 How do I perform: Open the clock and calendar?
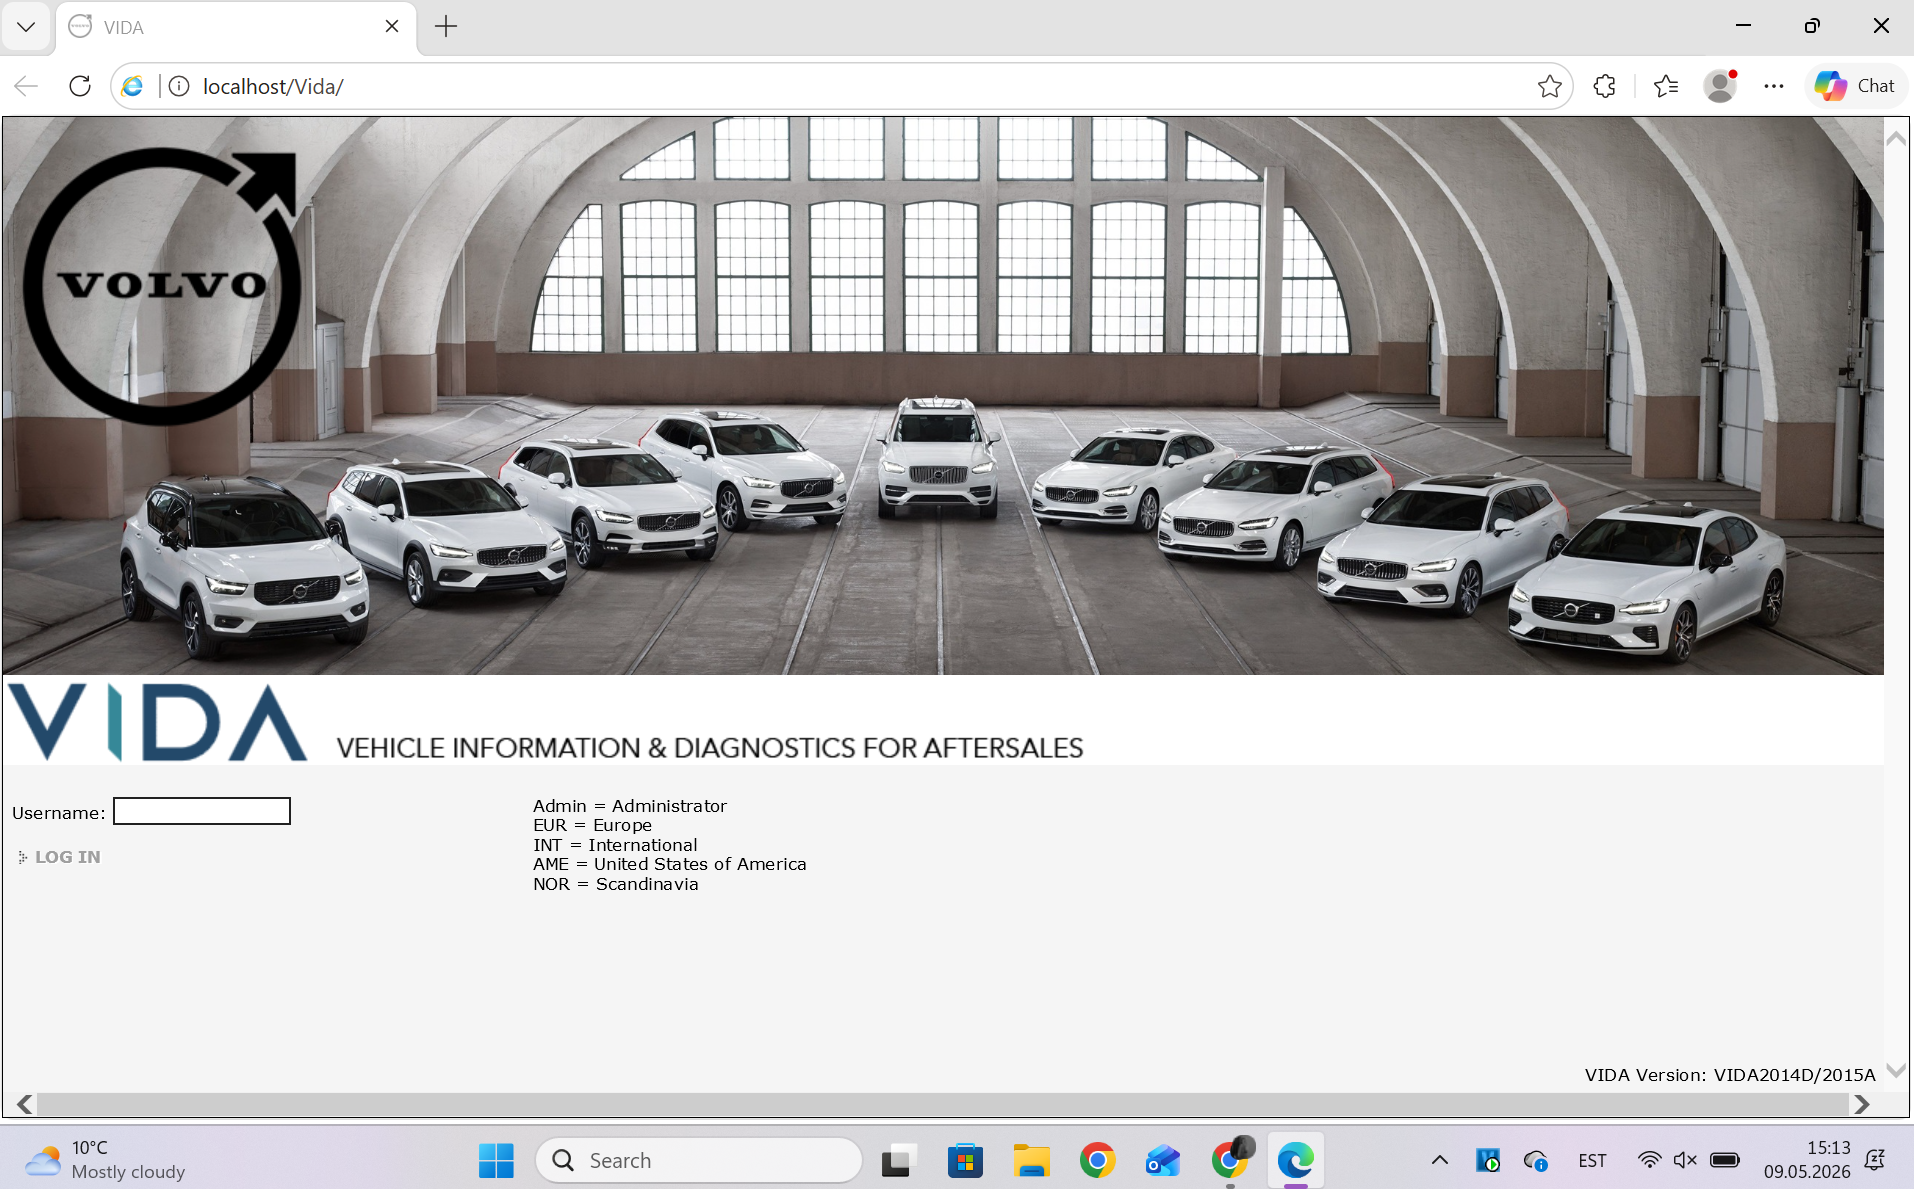coord(1807,1160)
